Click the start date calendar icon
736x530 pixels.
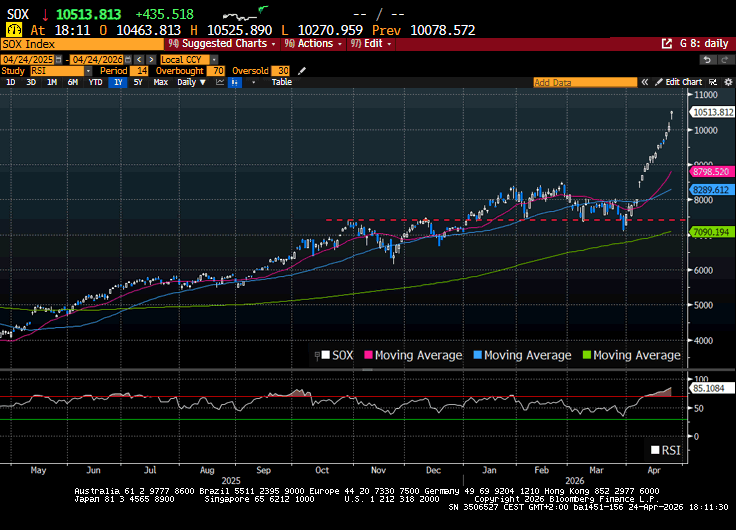point(60,59)
